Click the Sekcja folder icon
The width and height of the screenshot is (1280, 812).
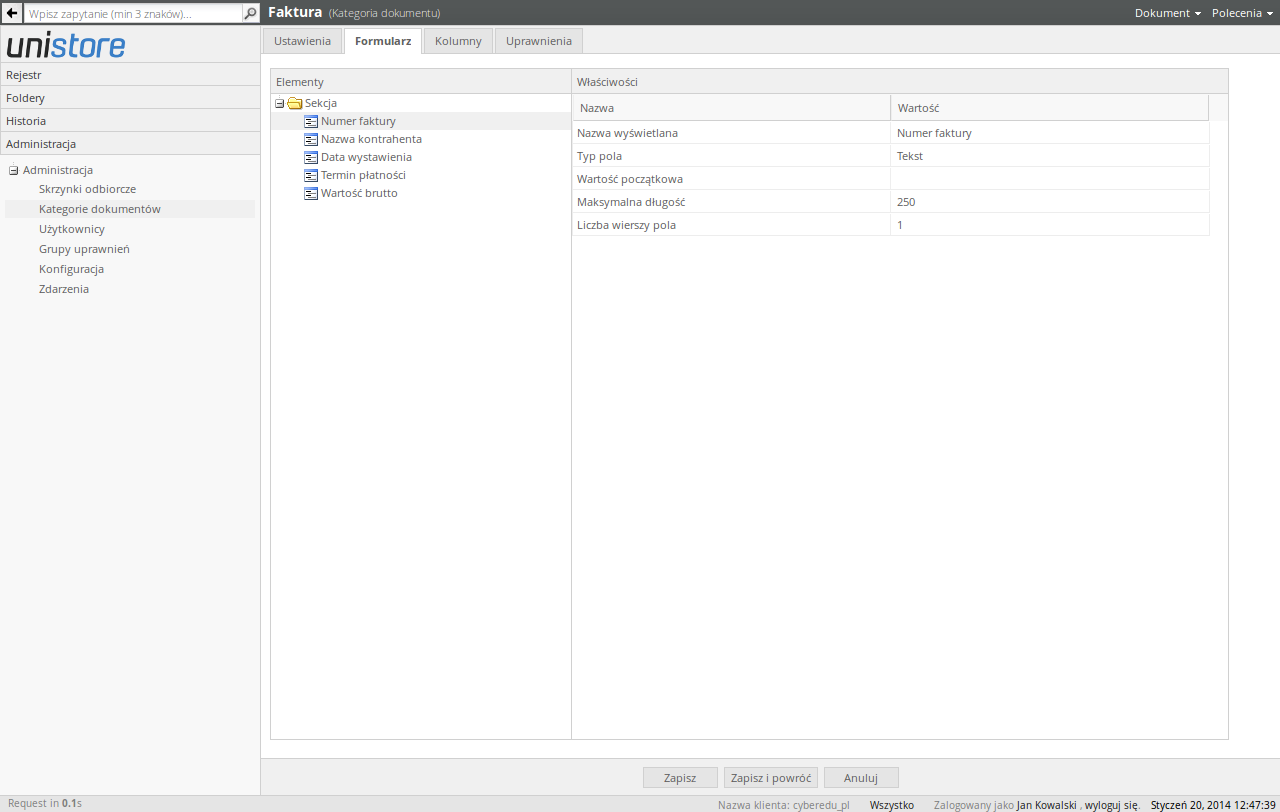coord(295,103)
